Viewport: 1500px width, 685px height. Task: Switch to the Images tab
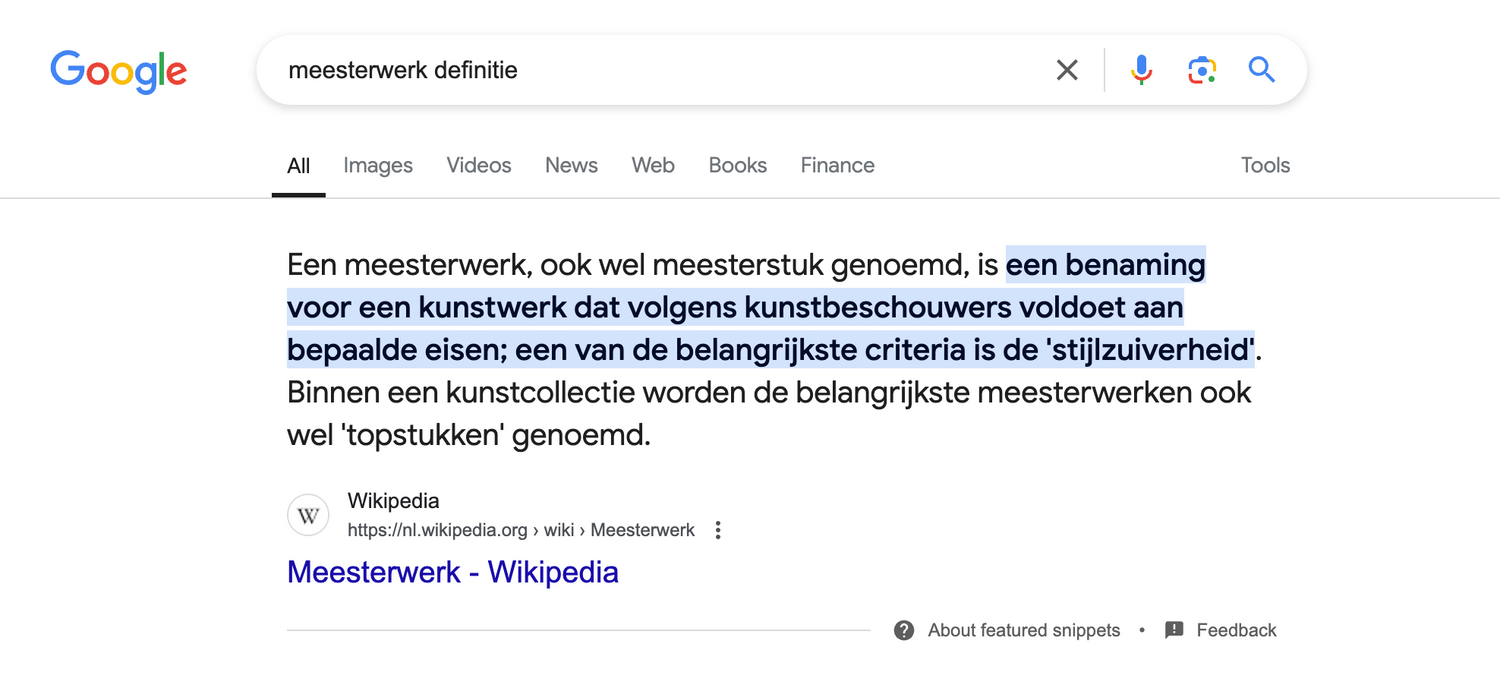[378, 166]
